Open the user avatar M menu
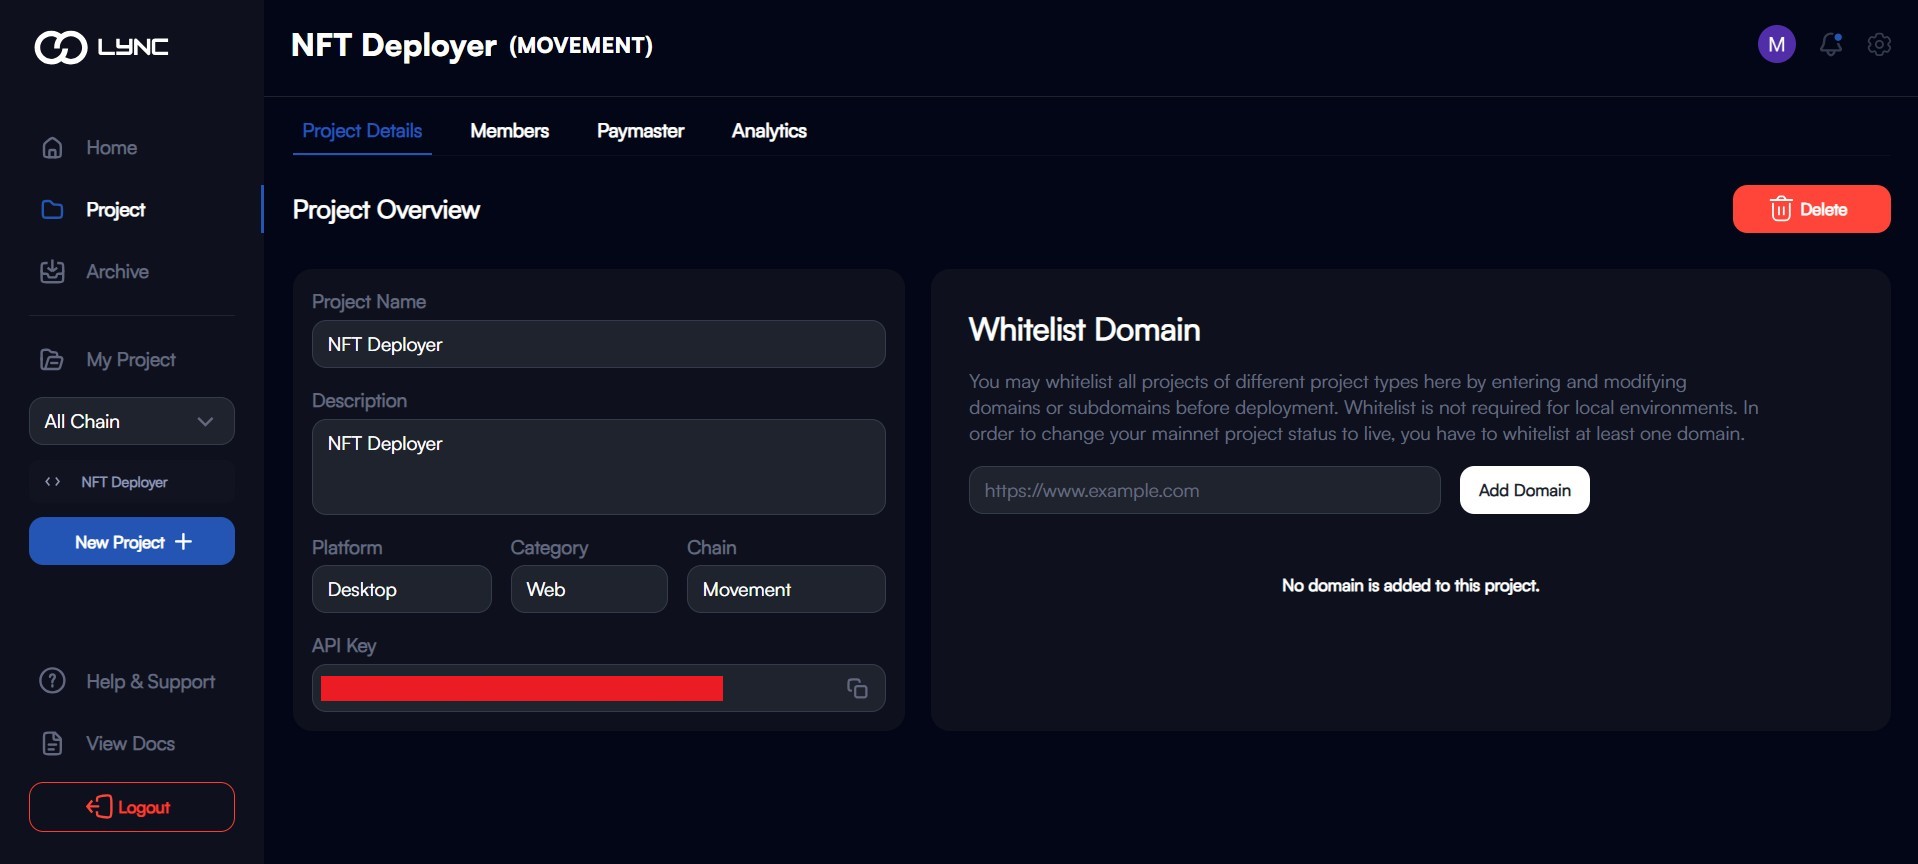 pos(1777,44)
